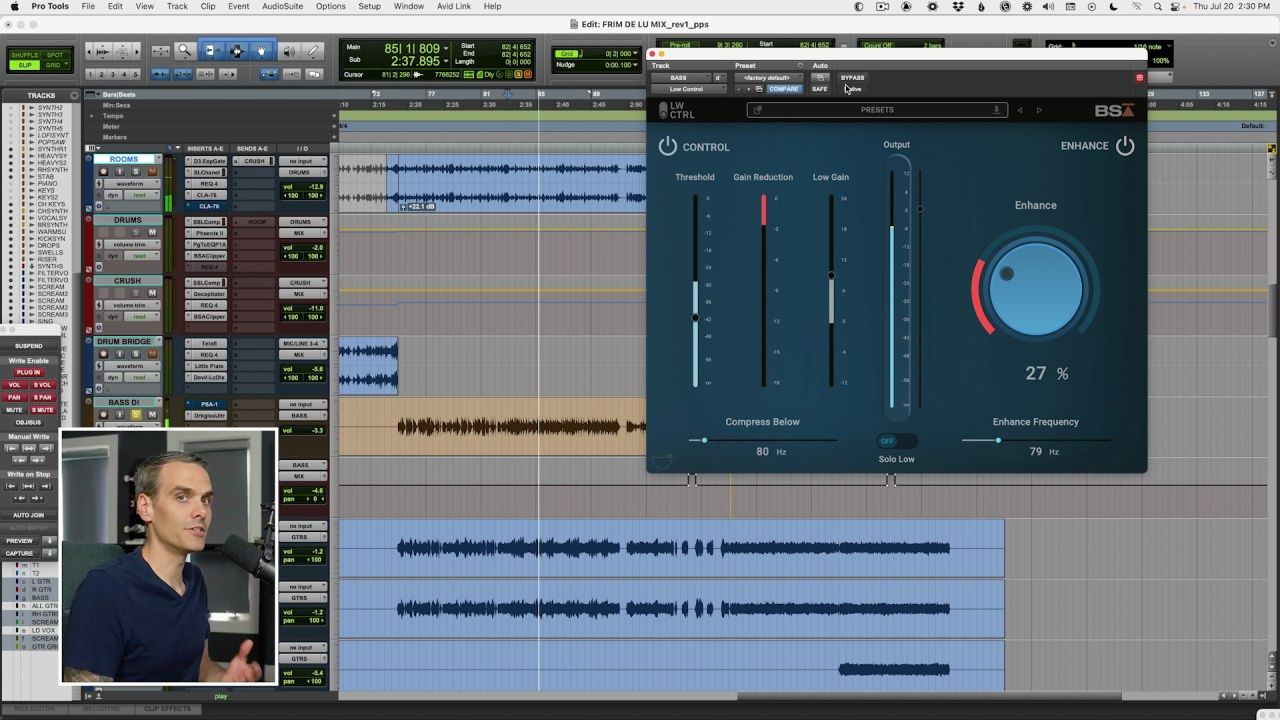The image size is (1280, 720).
Task: Click the BYPASS button
Action: (852, 77)
